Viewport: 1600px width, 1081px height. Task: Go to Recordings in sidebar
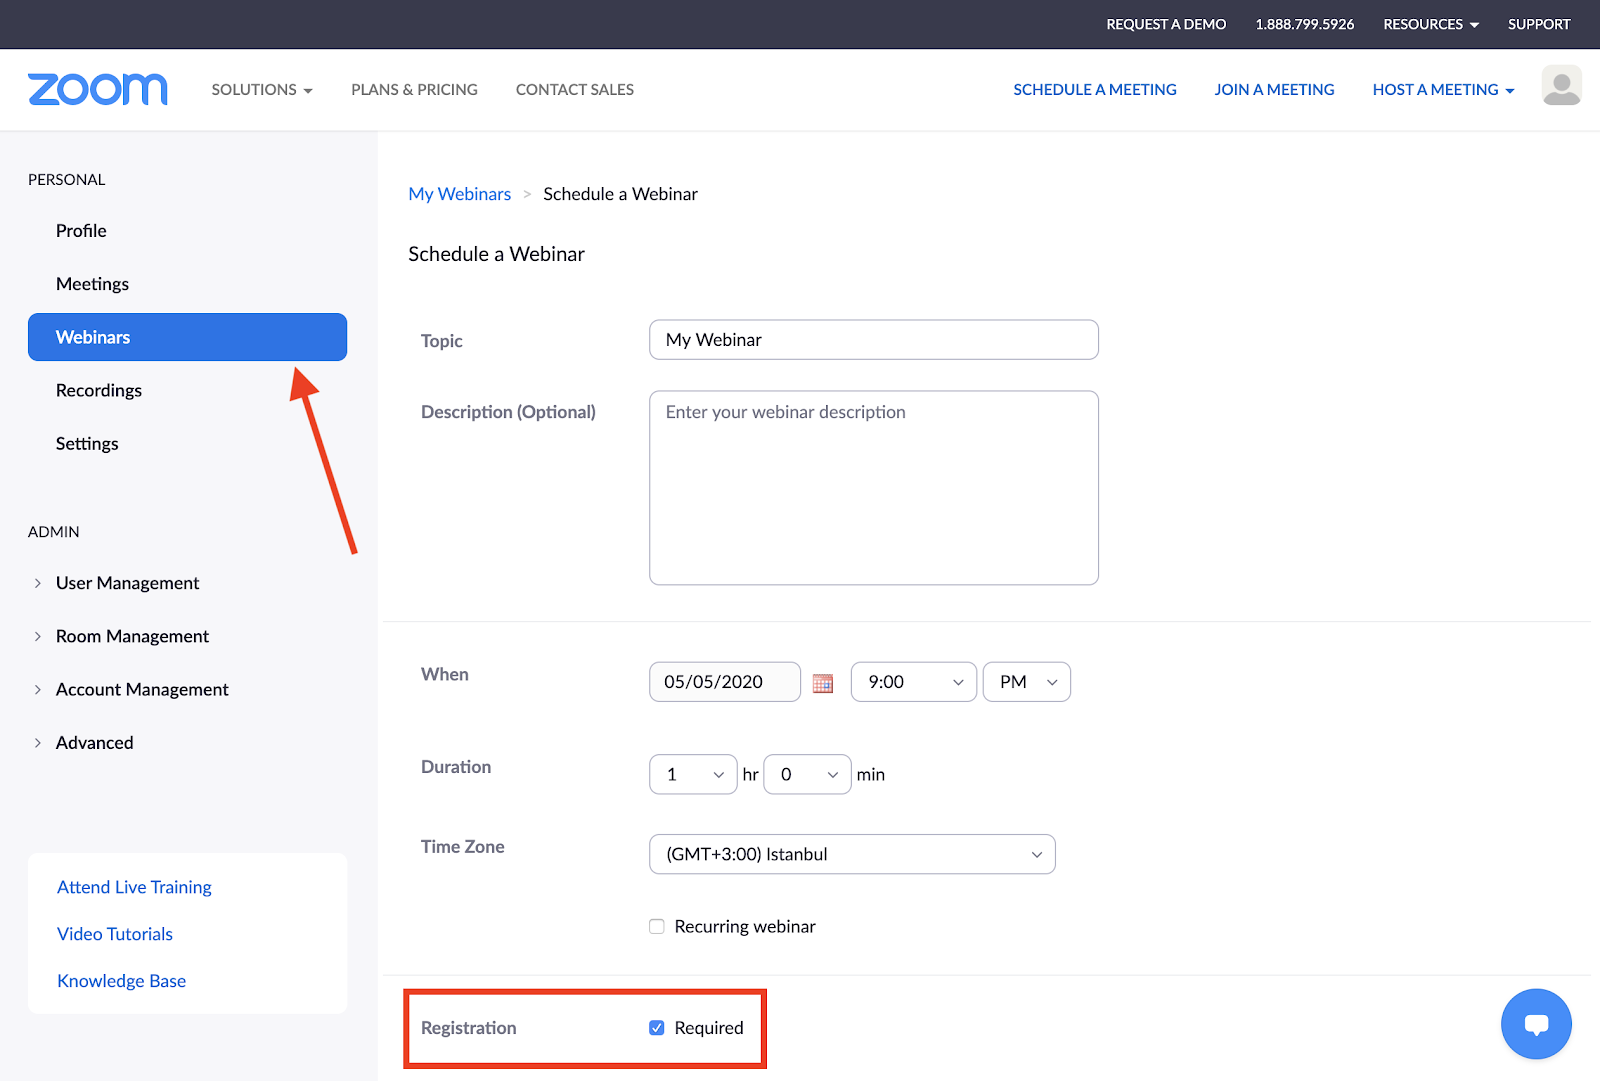click(x=99, y=390)
